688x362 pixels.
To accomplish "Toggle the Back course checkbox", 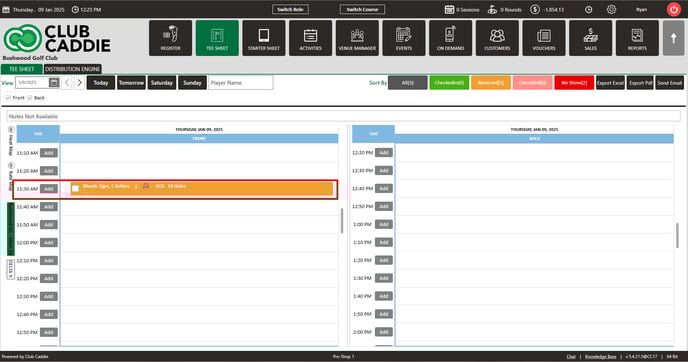I will pos(29,97).
